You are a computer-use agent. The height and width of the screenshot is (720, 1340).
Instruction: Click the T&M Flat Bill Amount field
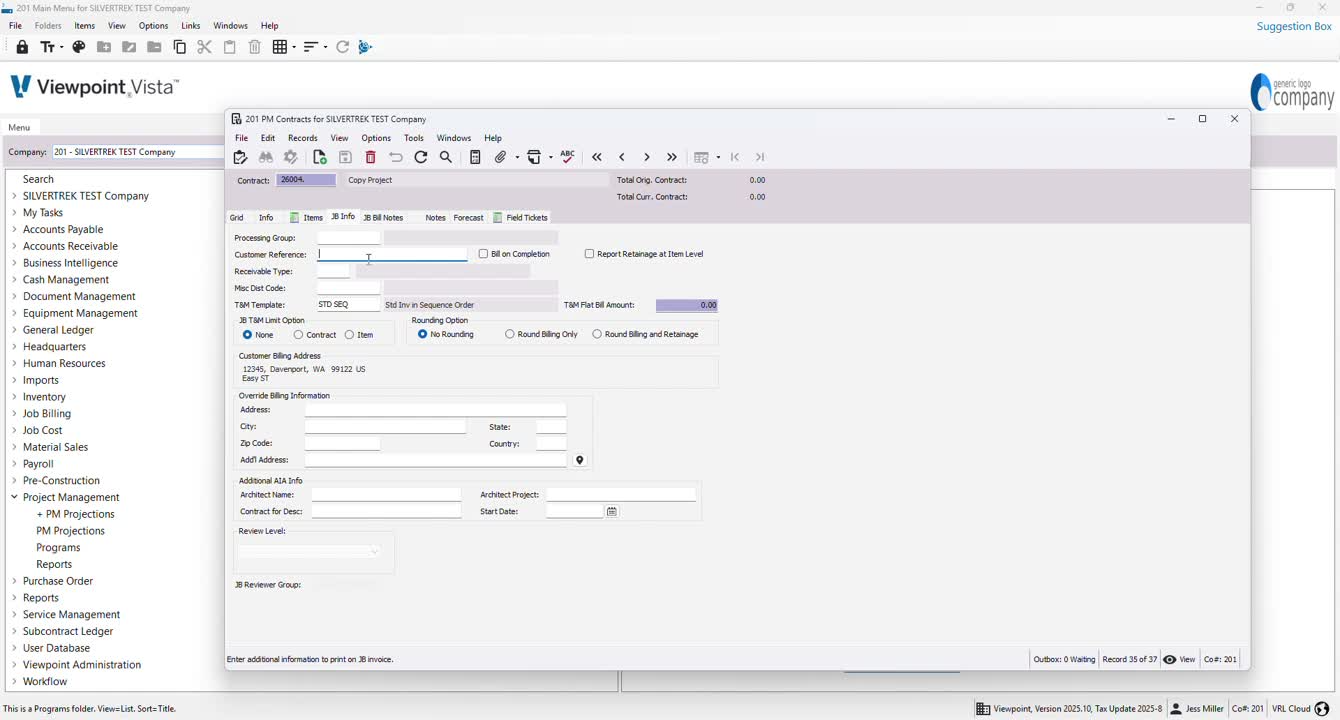[687, 305]
